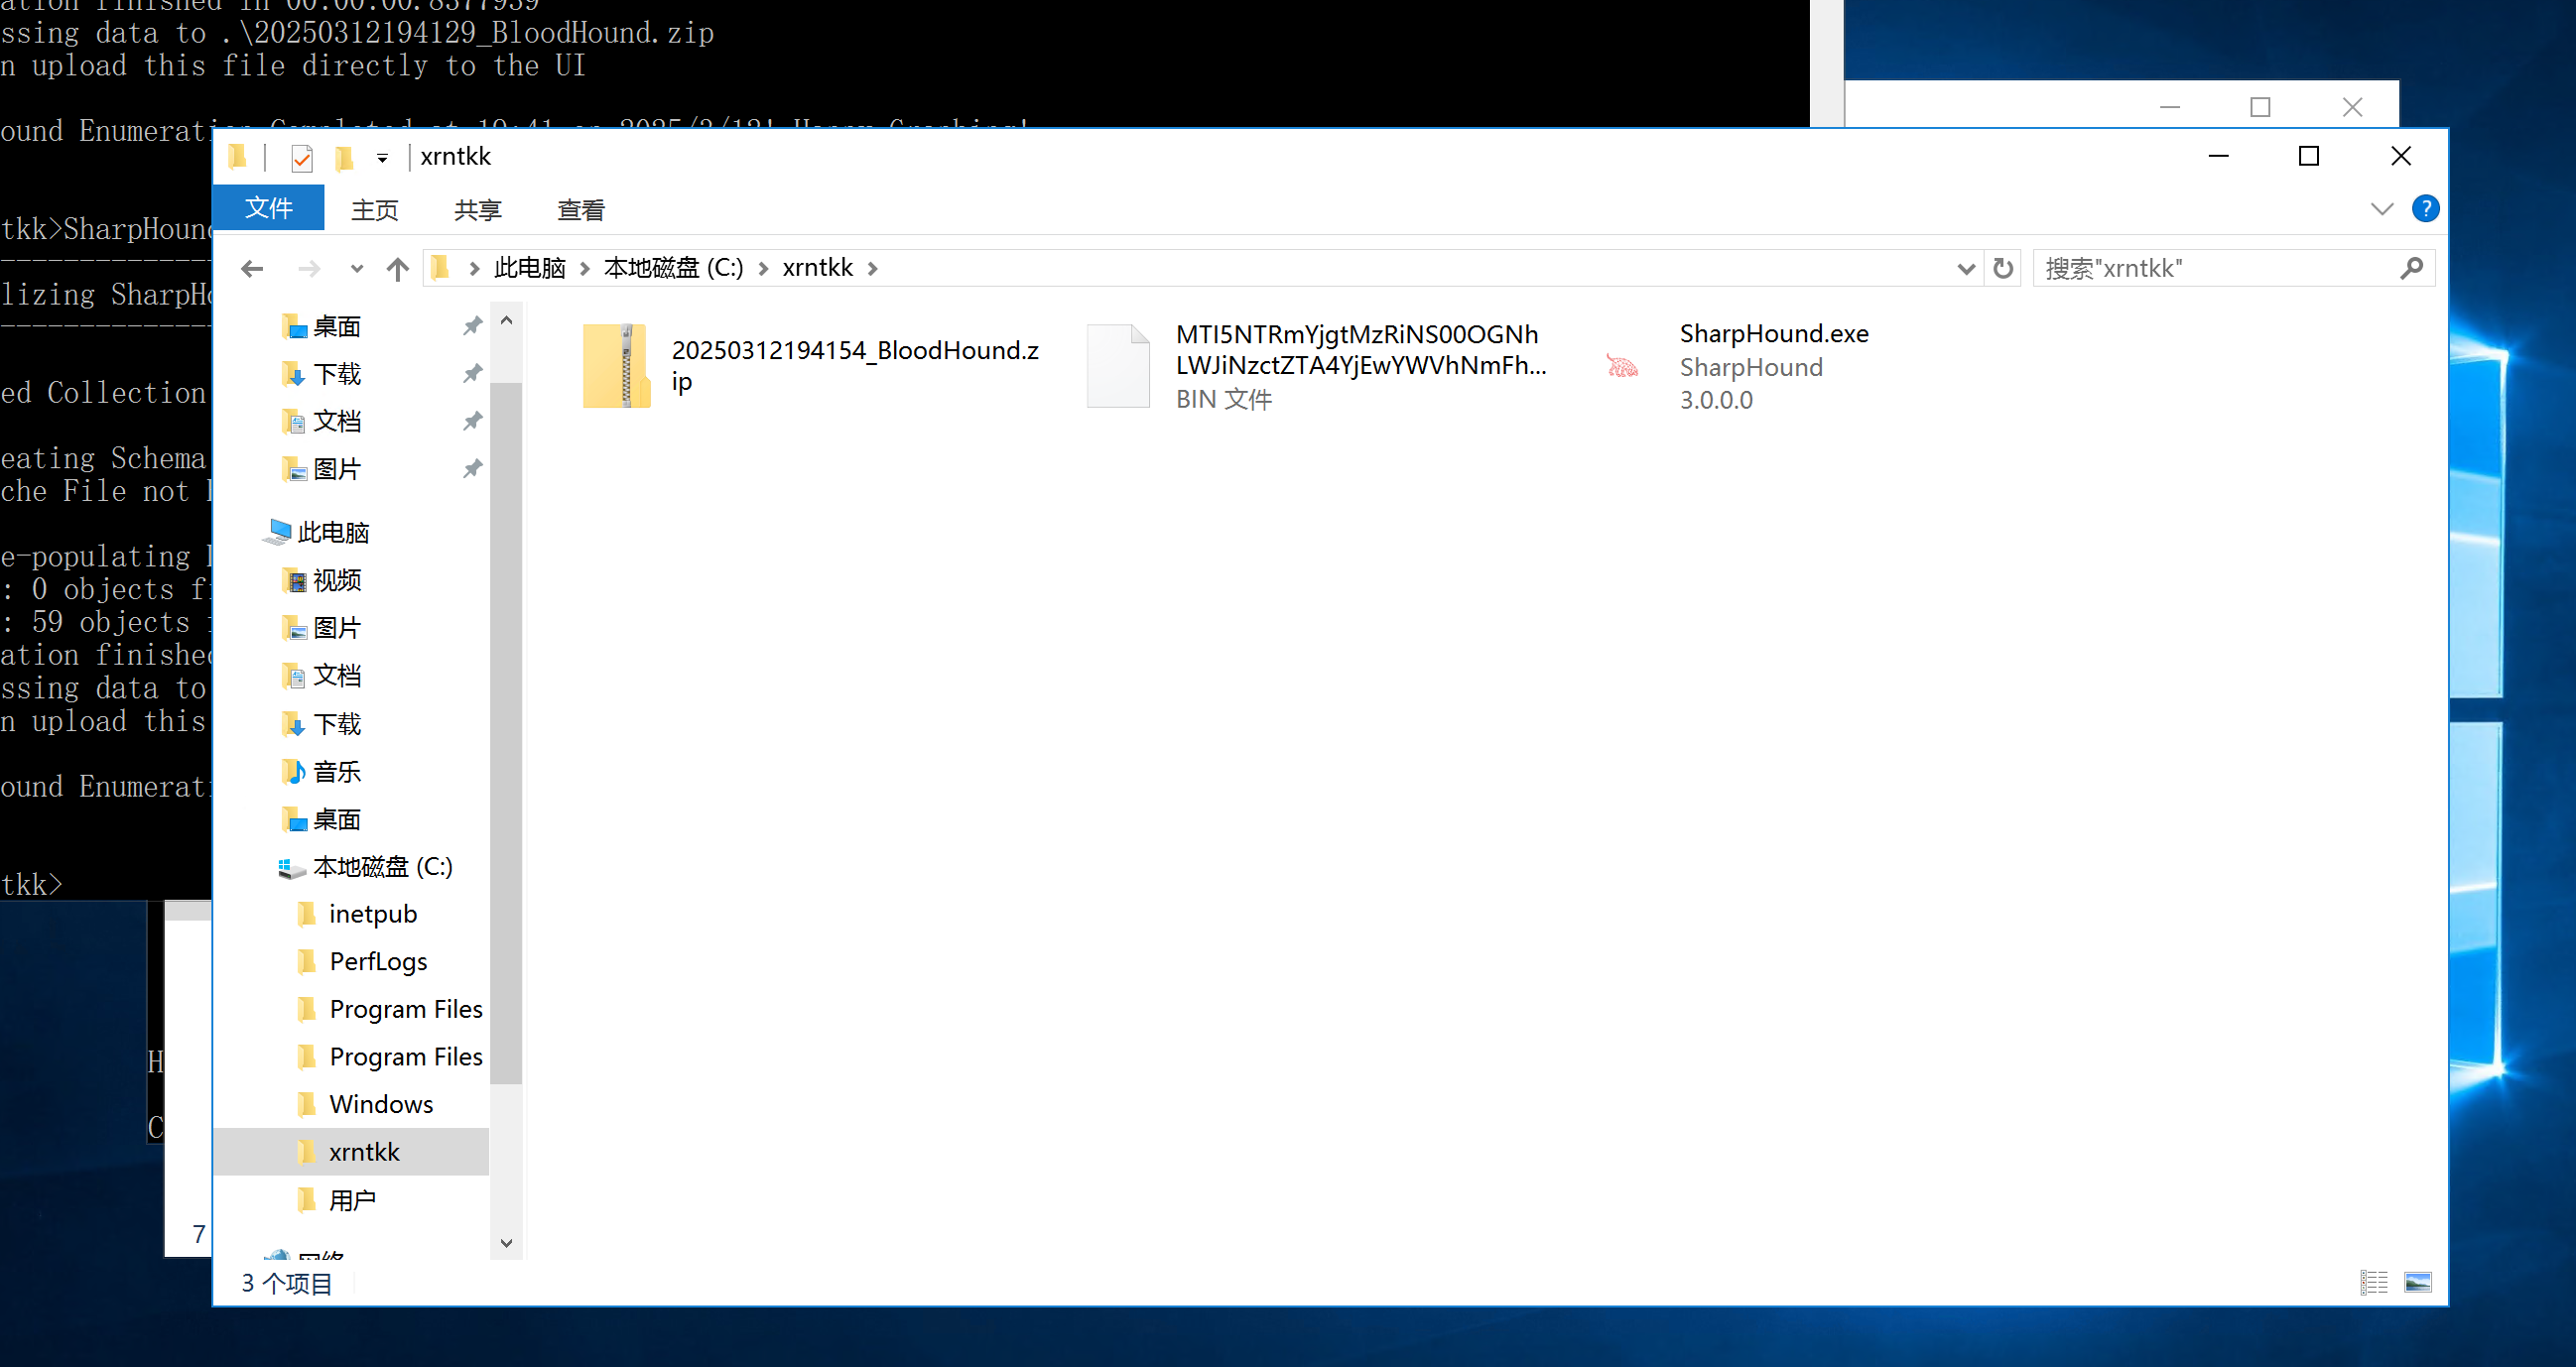Open Explorer help question mark icon
The width and height of the screenshot is (2576, 1367).
coord(2425,208)
